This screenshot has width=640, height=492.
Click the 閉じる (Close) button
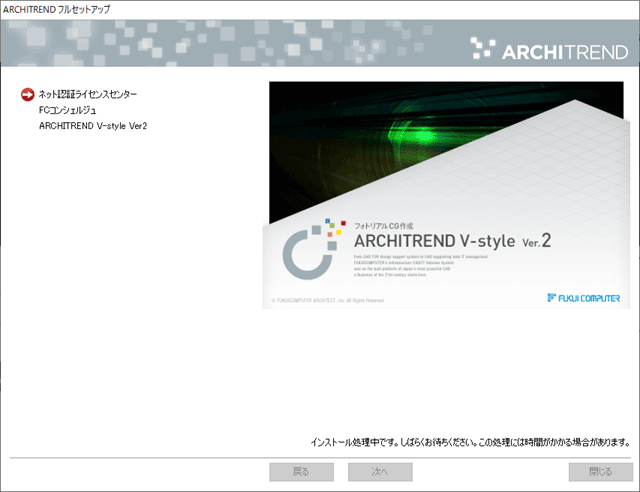600,472
